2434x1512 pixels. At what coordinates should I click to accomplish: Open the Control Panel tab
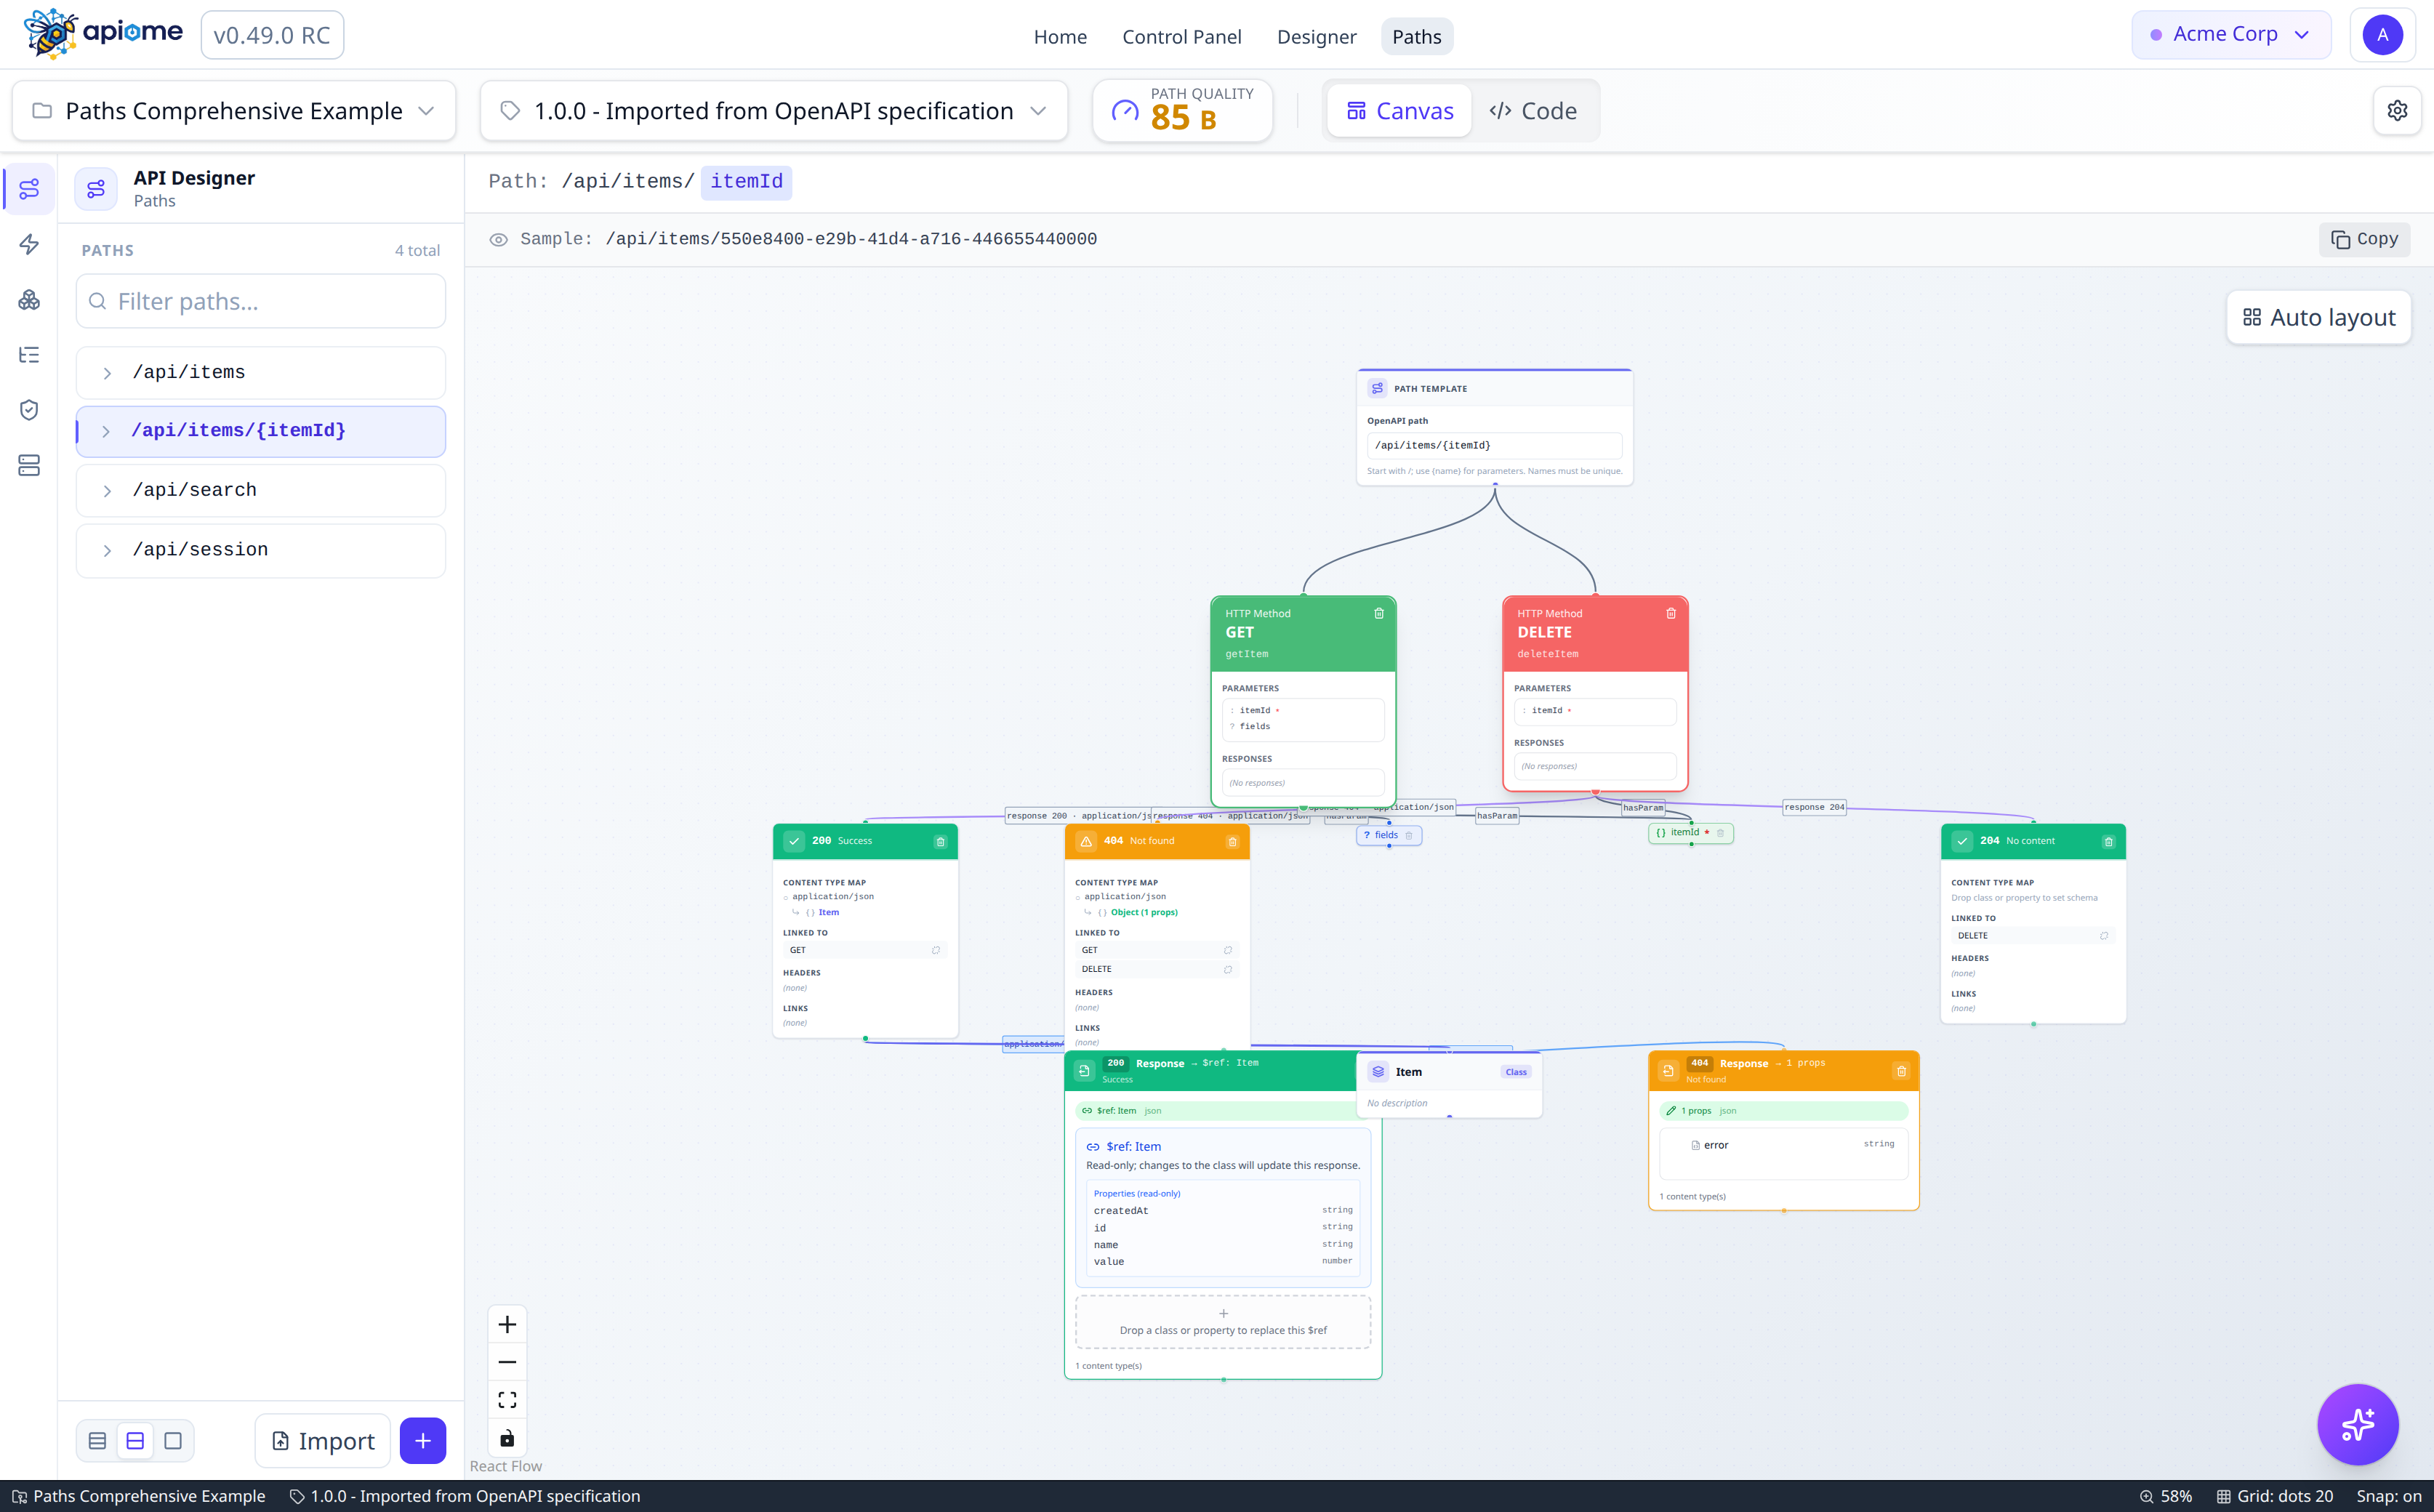[1181, 36]
